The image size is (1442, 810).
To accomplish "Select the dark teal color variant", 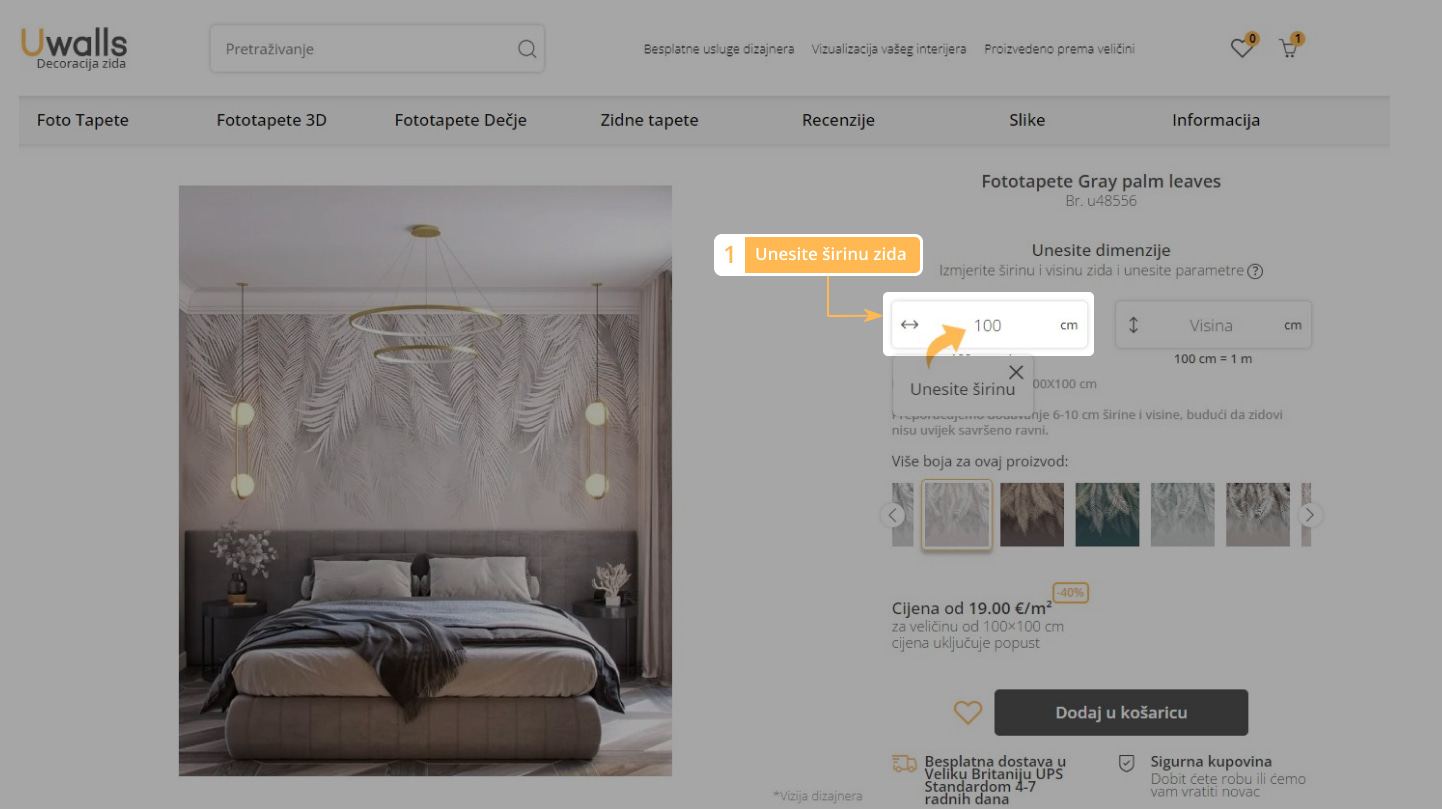I will [1107, 515].
